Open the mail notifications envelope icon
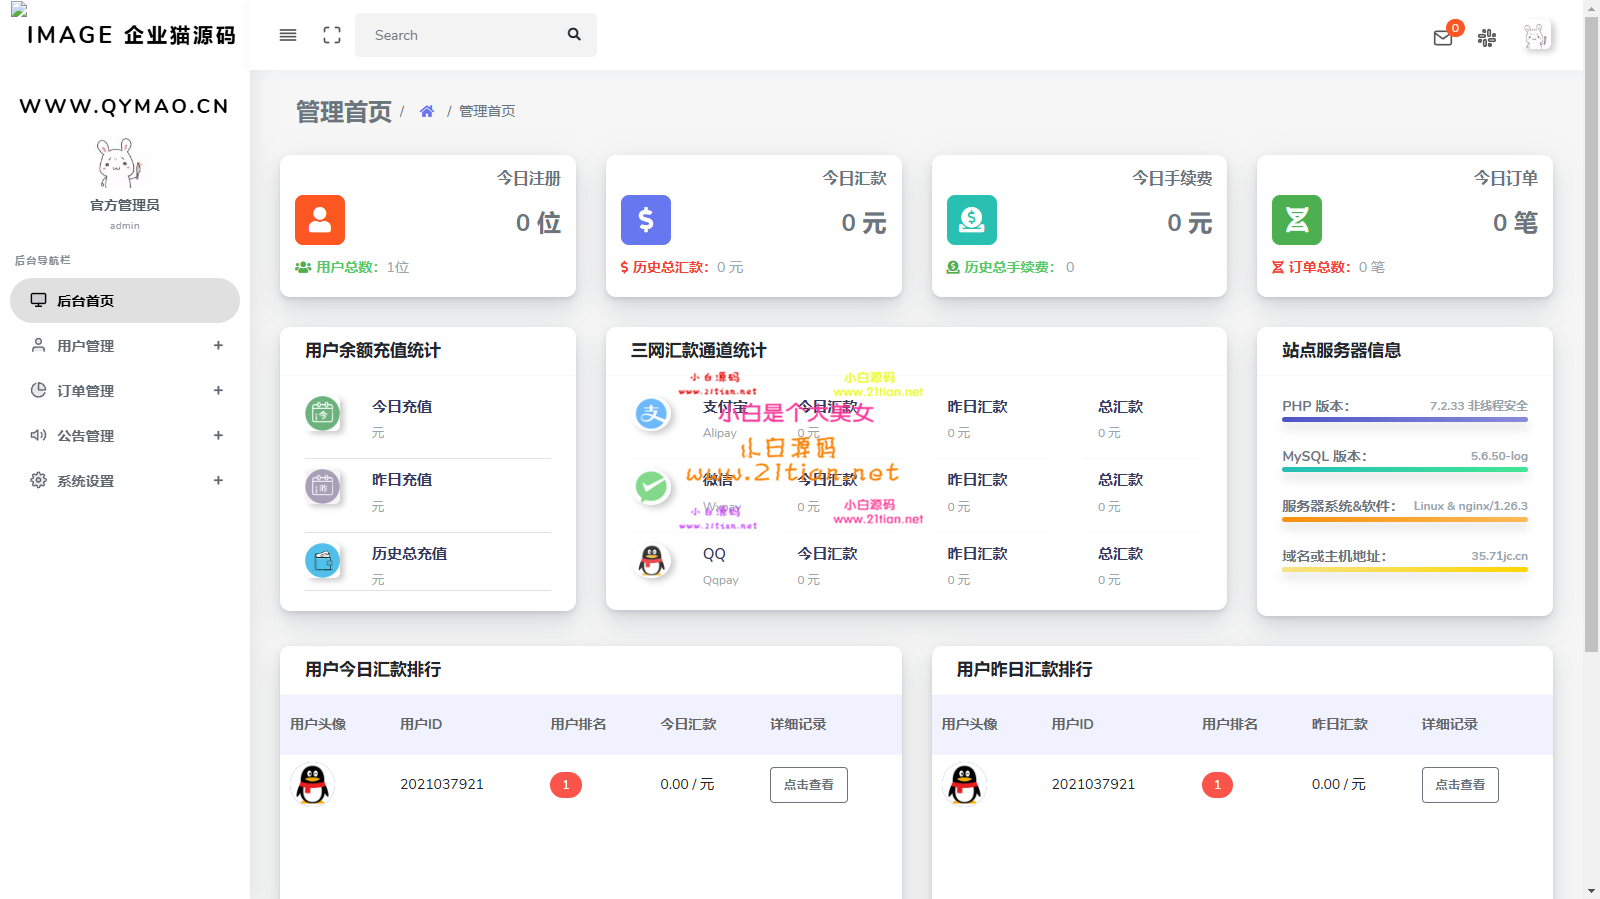This screenshot has width=1600, height=899. [1442, 38]
